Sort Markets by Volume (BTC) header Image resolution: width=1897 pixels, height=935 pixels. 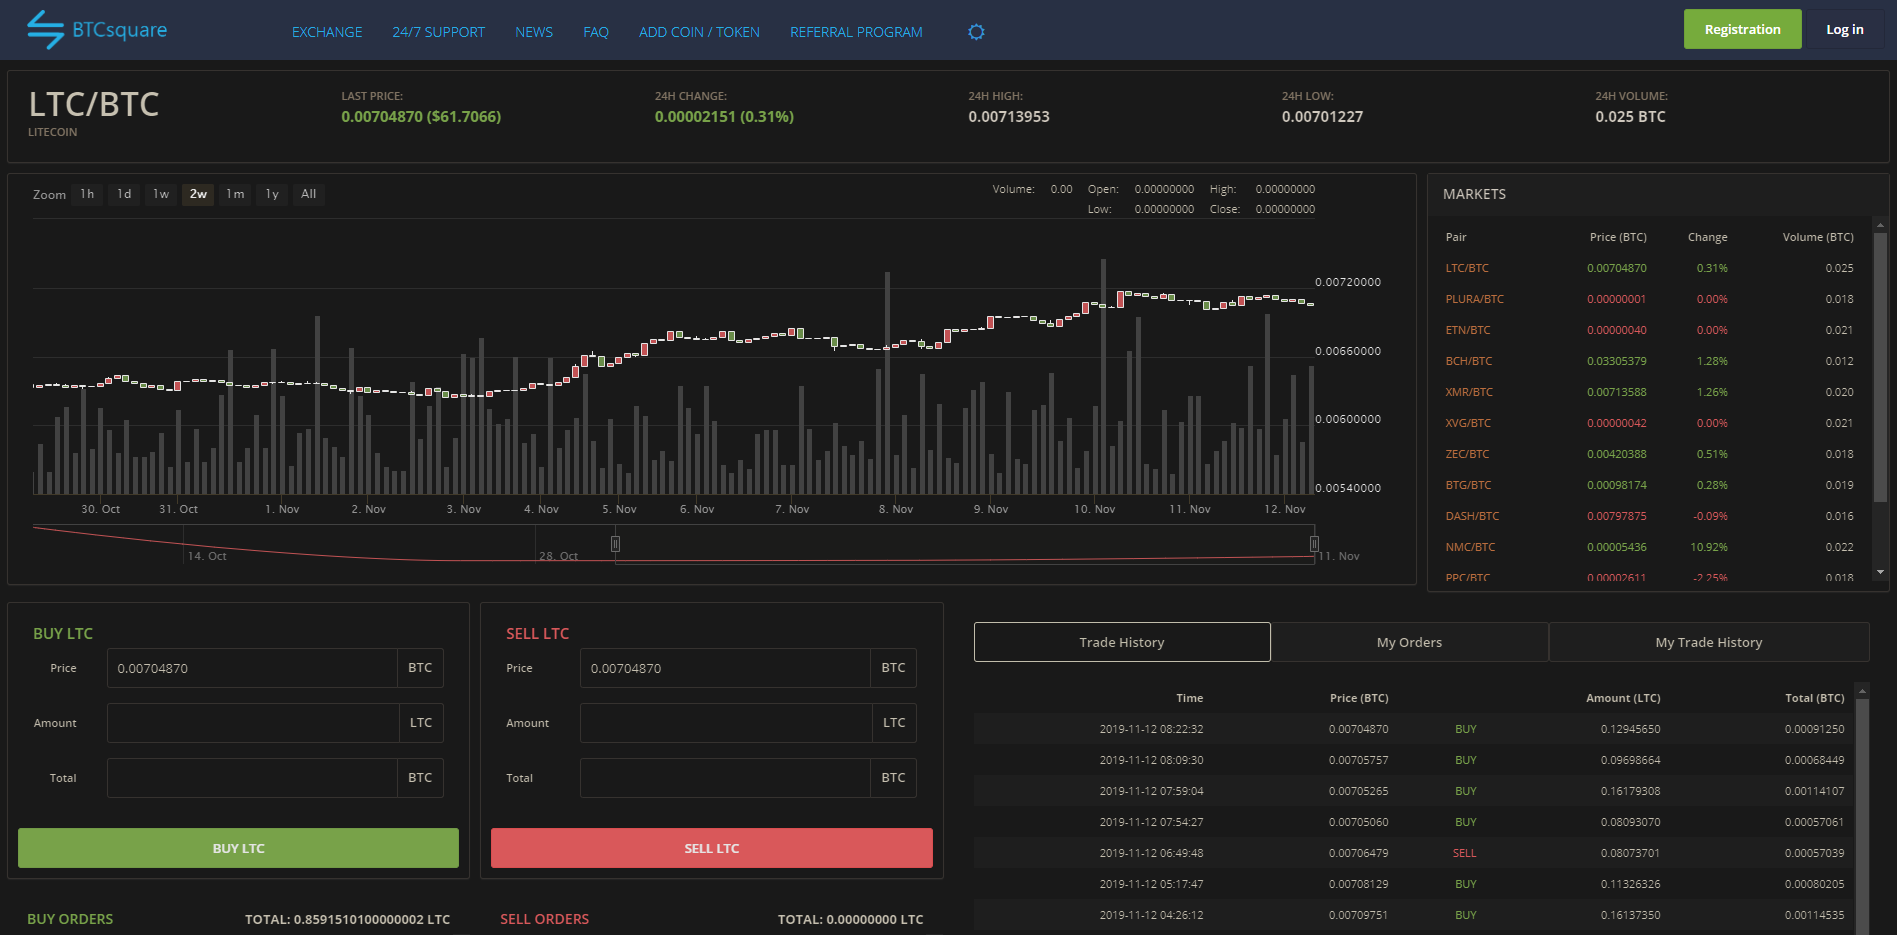click(1818, 237)
